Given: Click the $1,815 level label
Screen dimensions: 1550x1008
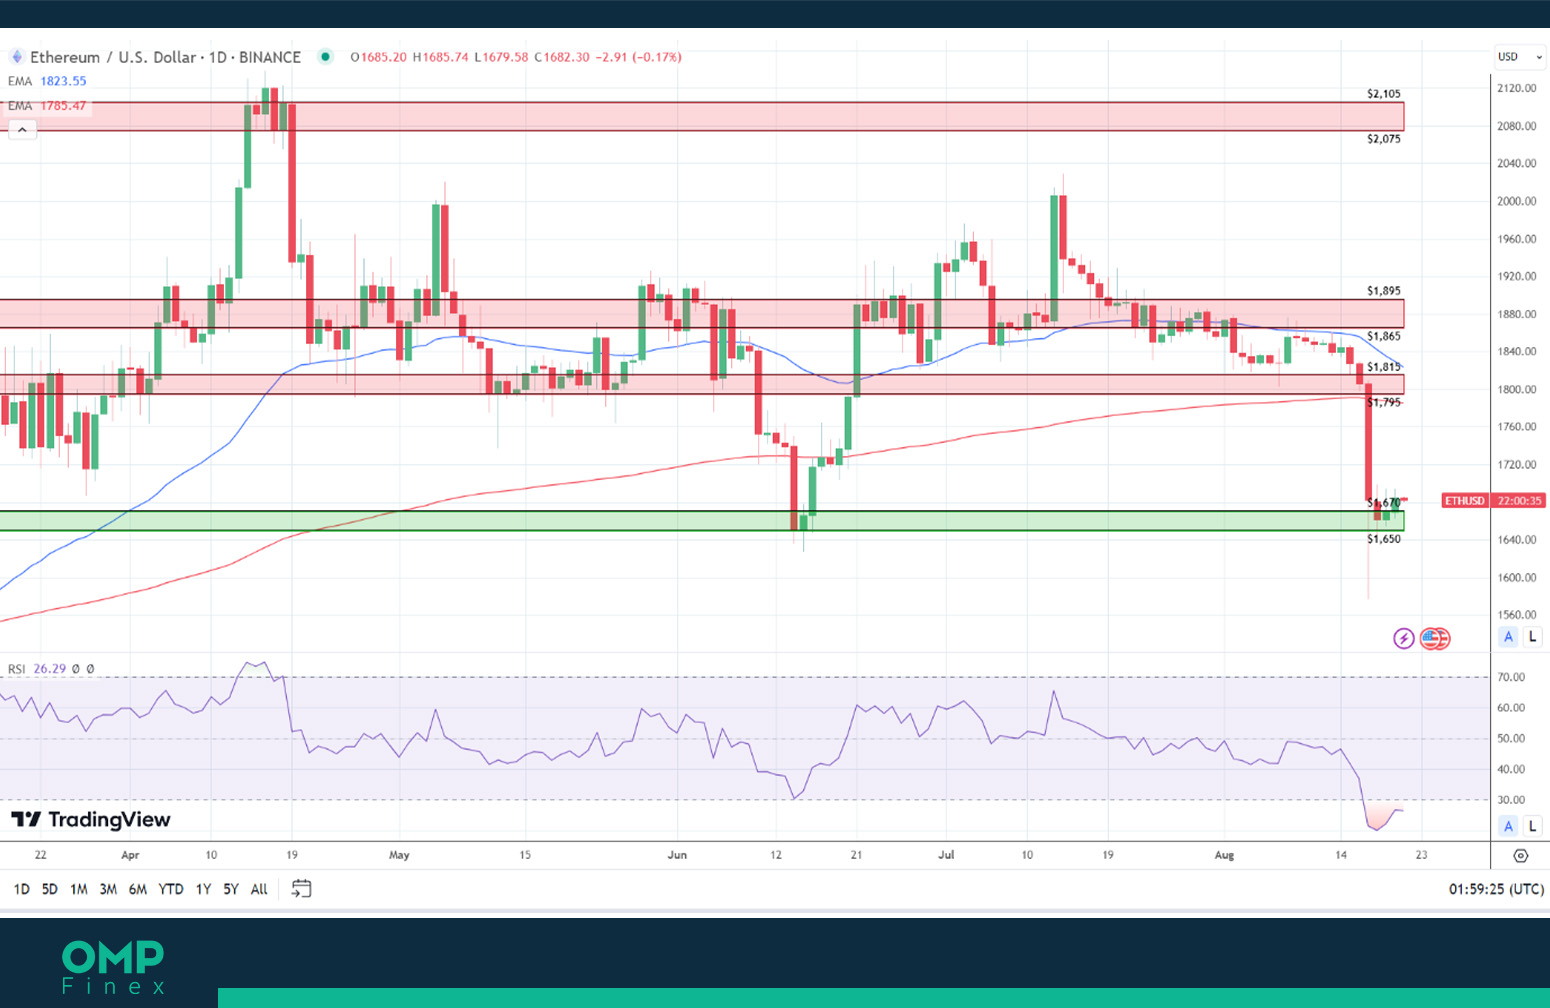Looking at the screenshot, I should pos(1384,367).
